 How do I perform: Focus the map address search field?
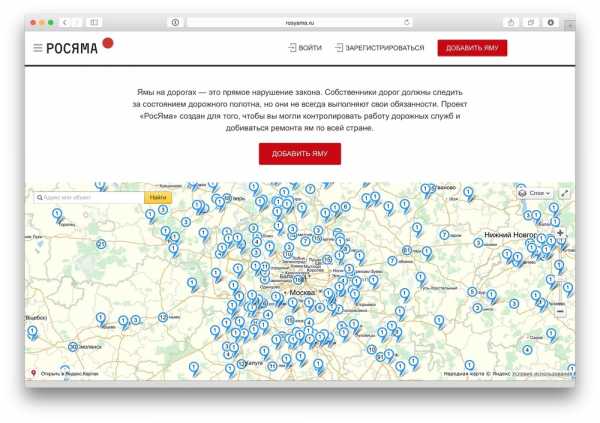88,197
